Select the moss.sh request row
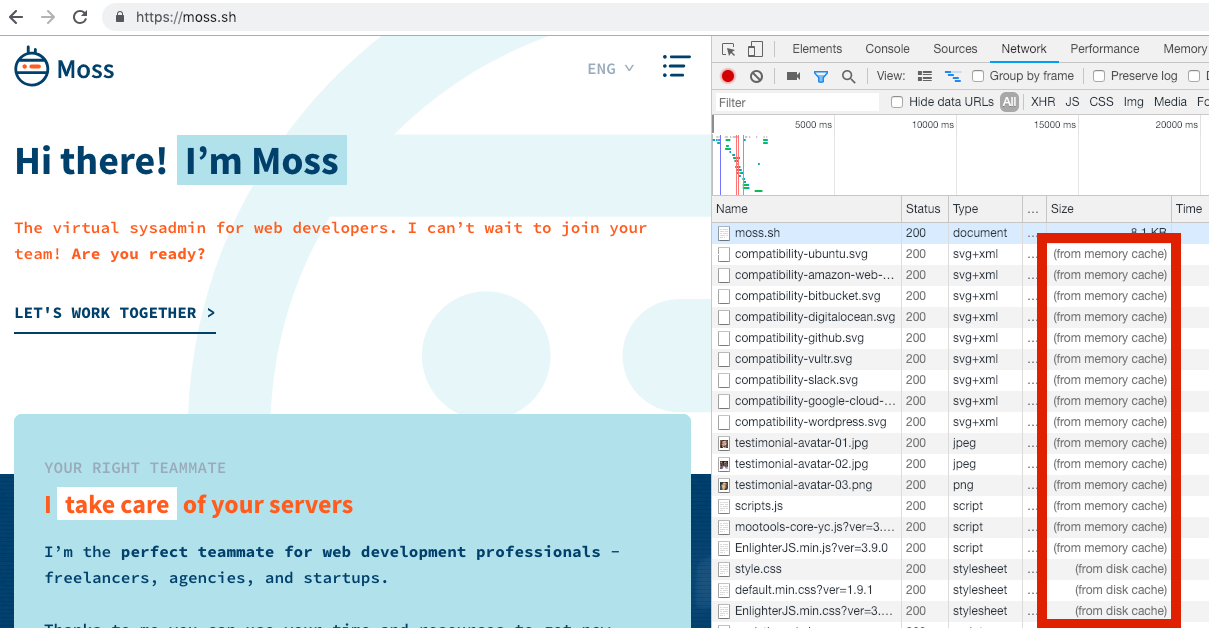Viewport: 1209px width, 628px height. click(x=960, y=233)
